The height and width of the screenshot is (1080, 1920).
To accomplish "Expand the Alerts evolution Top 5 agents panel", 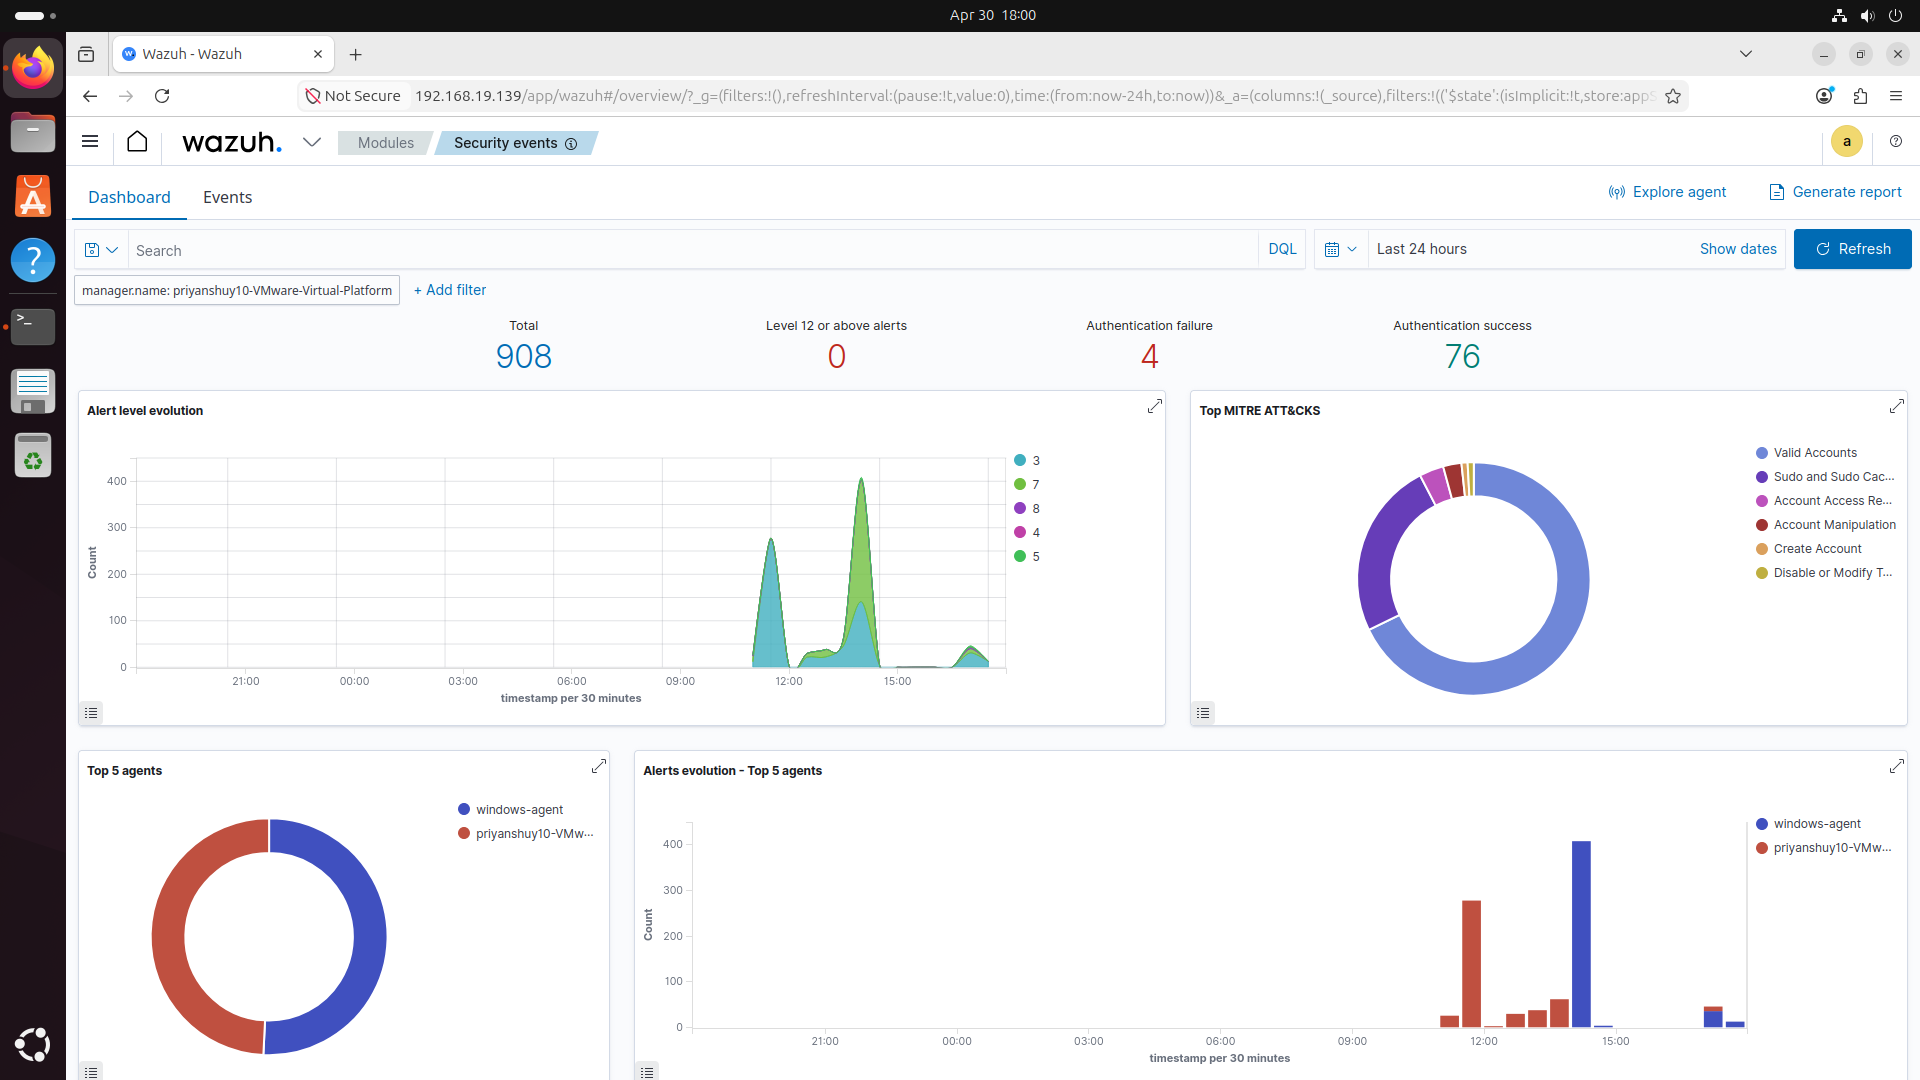I will [x=1897, y=766].
